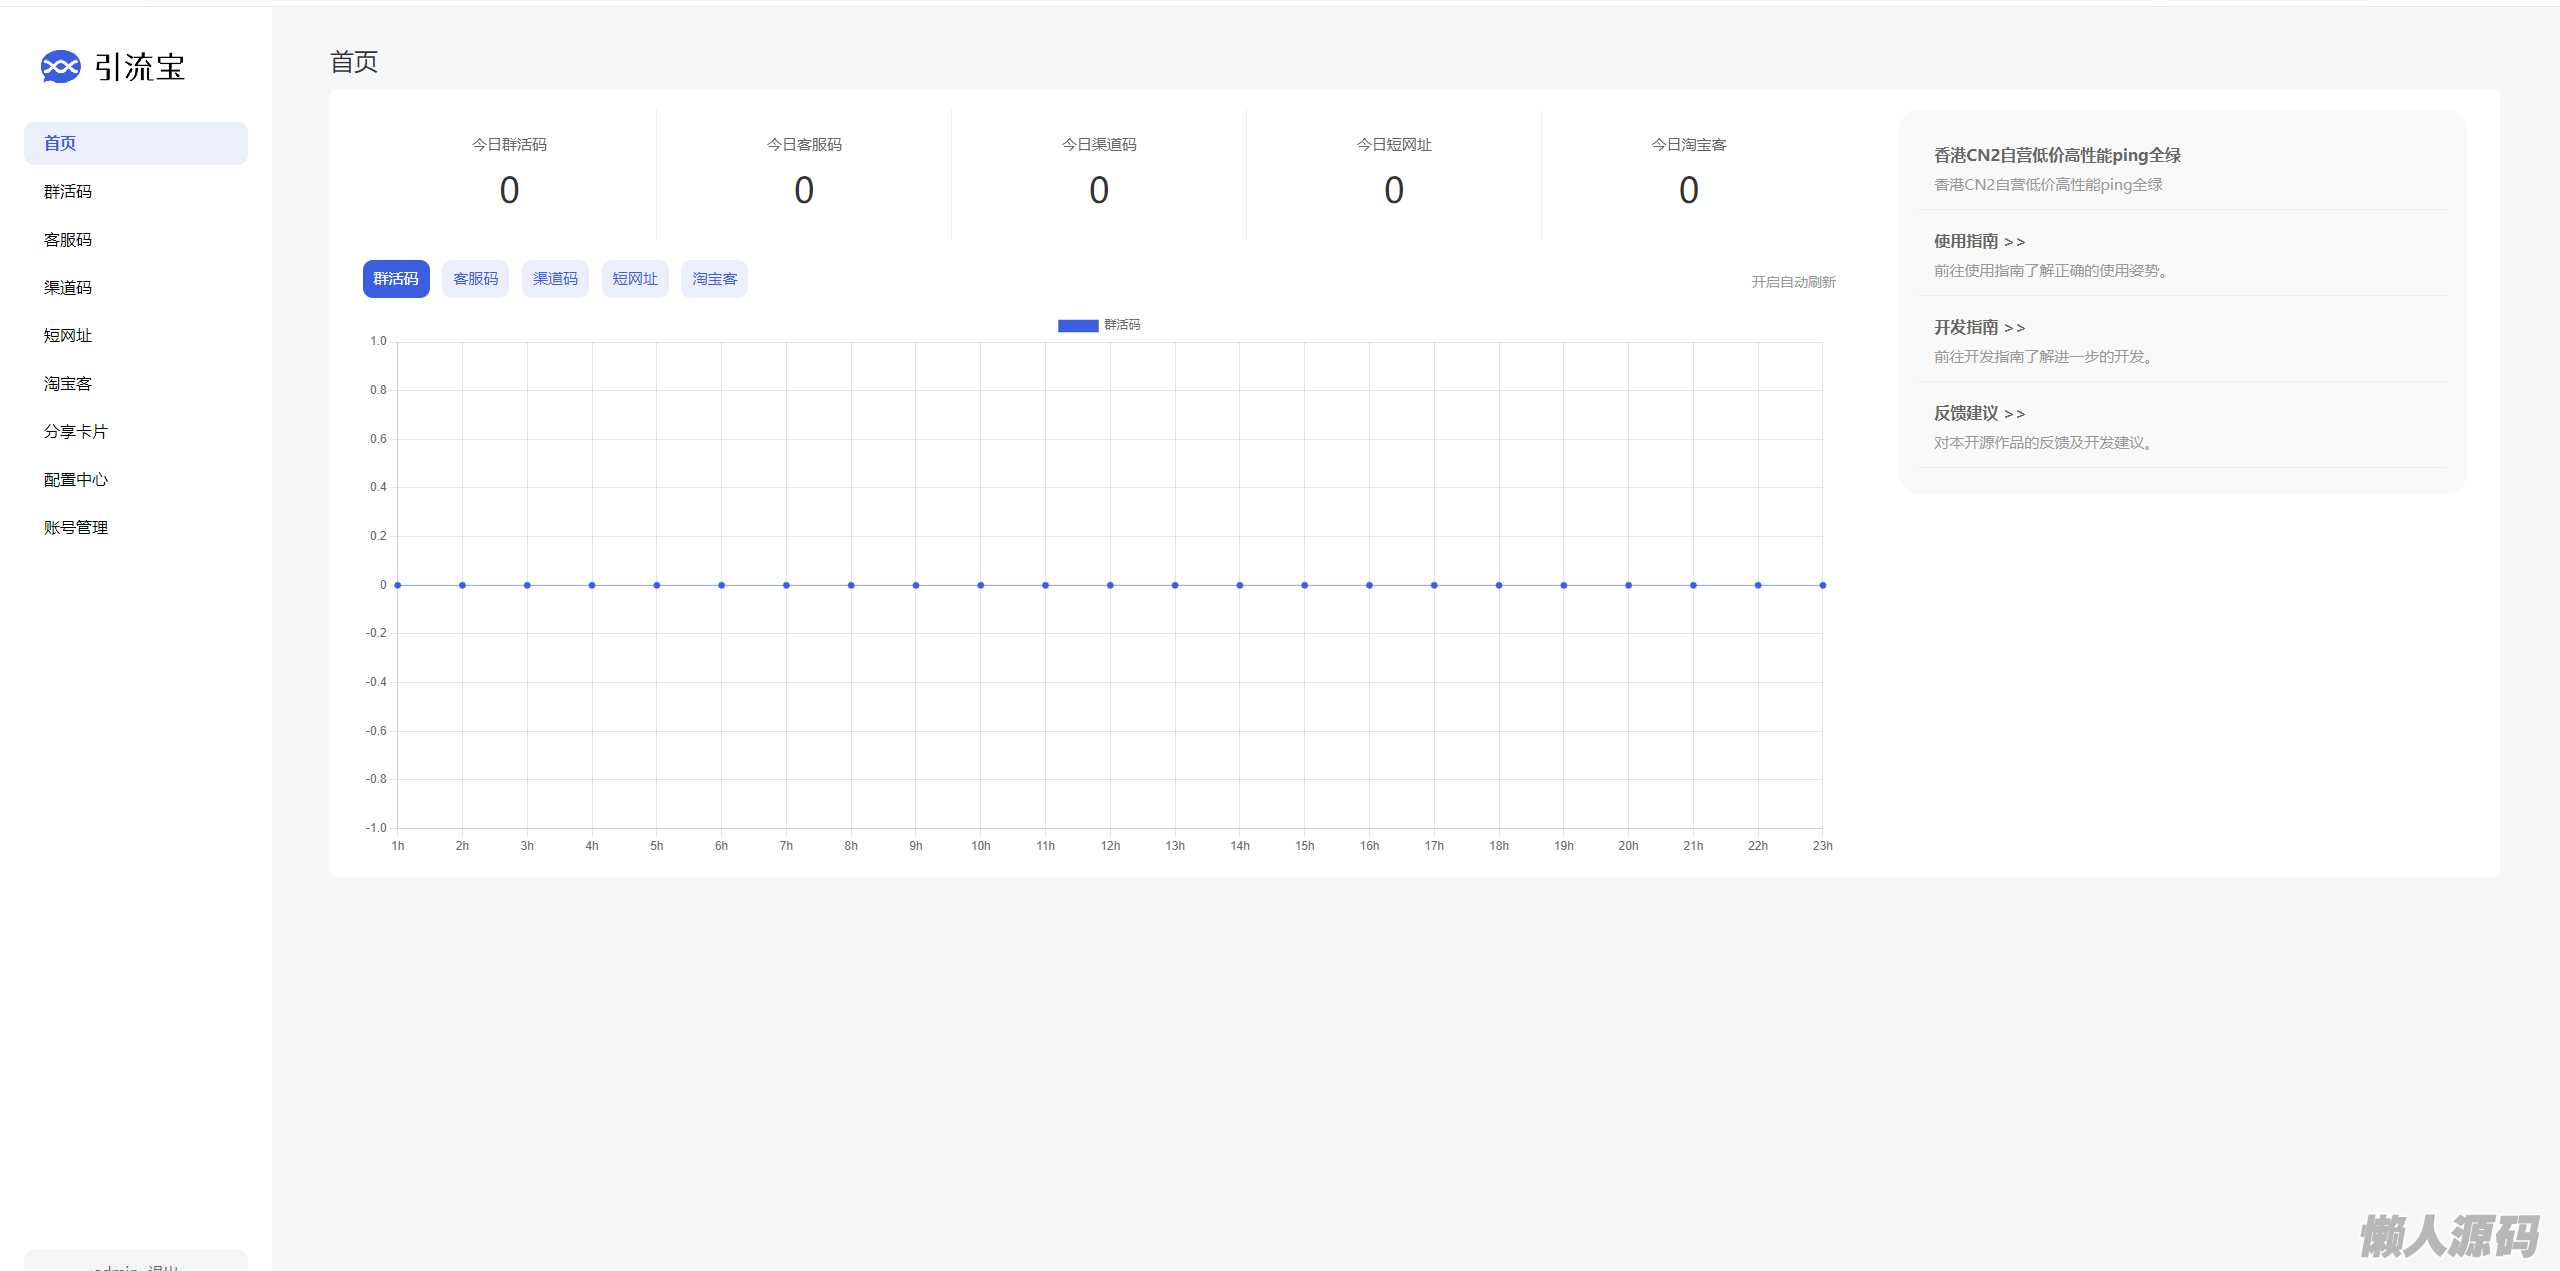Open 客服码 in the sidebar
The height and width of the screenshot is (1271, 2560).
click(x=68, y=240)
